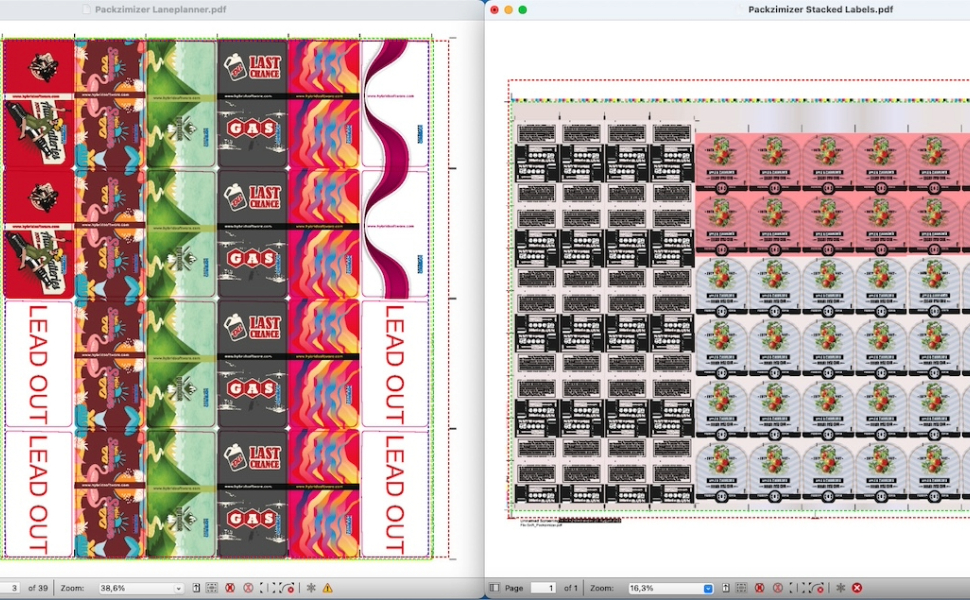Click blue zoom dropdown arrow in Stacked Labels
970x600 pixels.
(708, 588)
